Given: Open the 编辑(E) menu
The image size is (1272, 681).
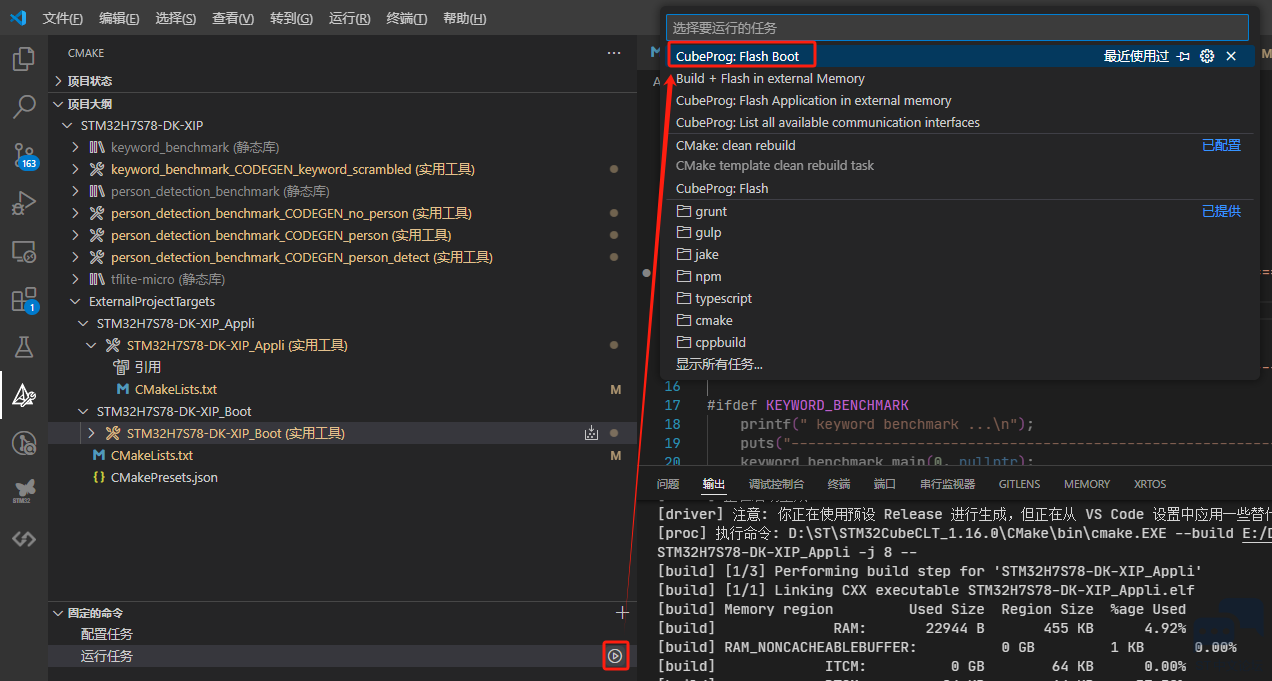Looking at the screenshot, I should pos(120,19).
